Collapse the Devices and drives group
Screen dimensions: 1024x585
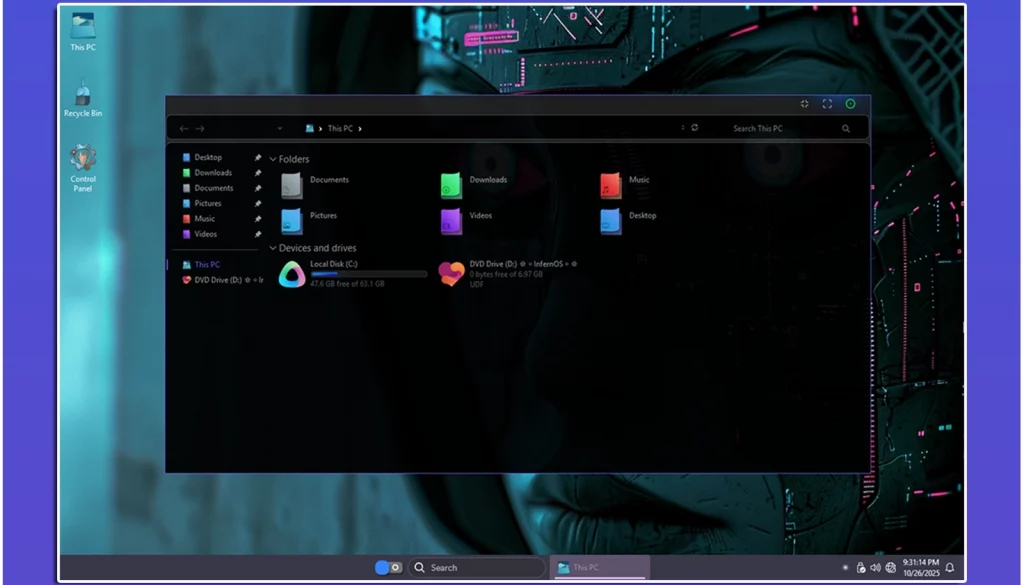[273, 248]
